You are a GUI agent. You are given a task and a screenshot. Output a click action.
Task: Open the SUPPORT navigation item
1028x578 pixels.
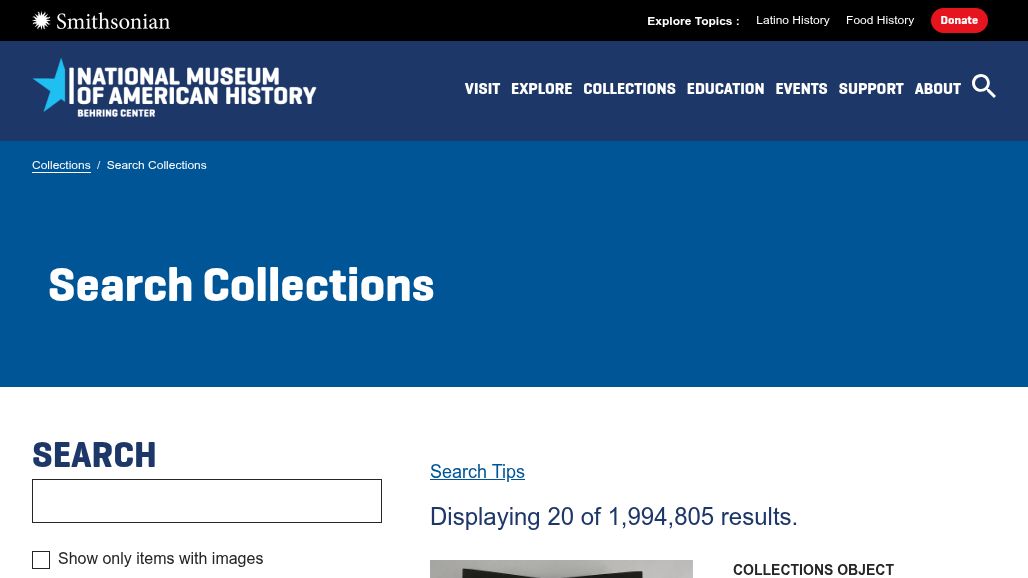pyautogui.click(x=870, y=89)
